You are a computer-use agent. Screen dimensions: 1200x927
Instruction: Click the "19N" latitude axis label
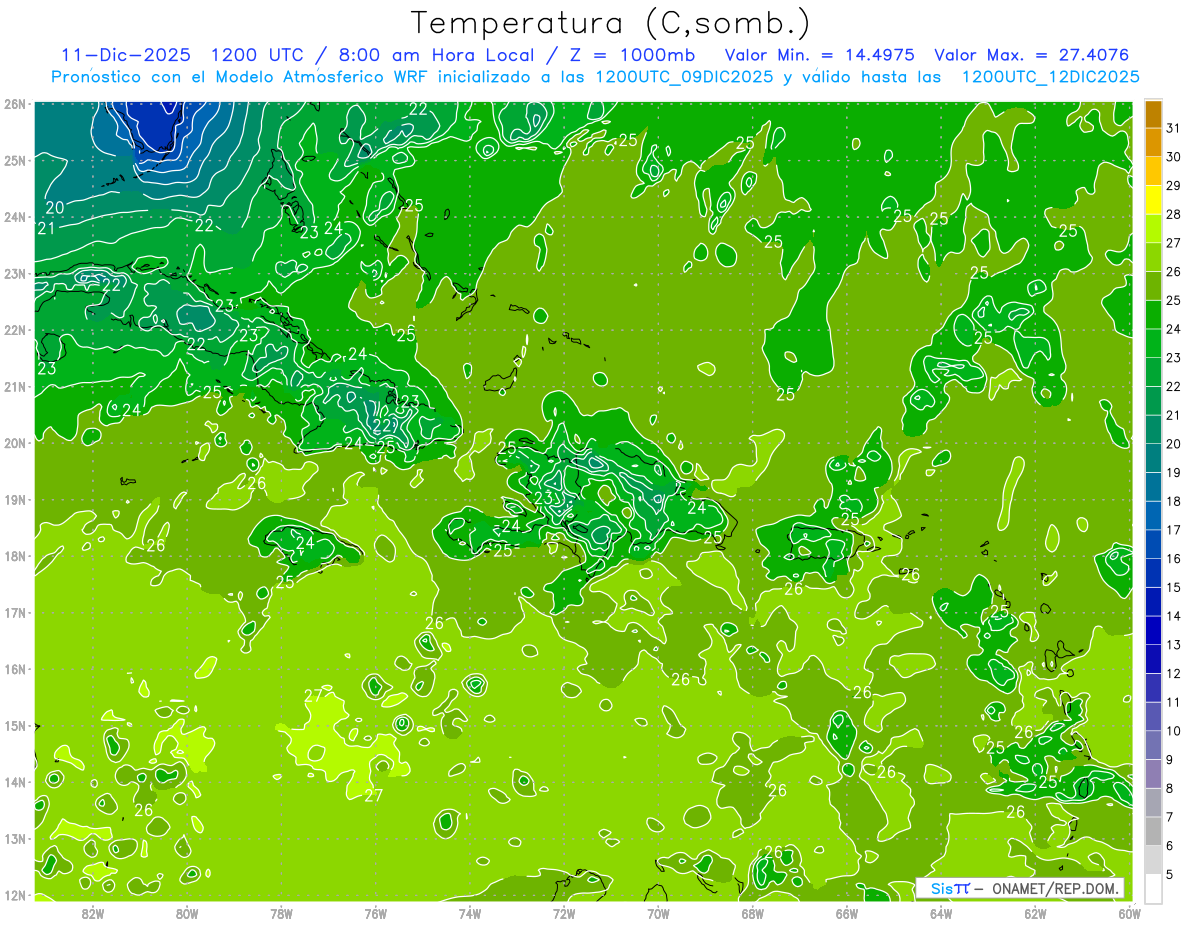(15, 499)
